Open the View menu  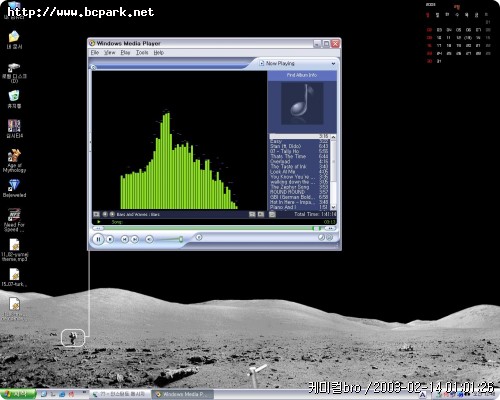(x=109, y=53)
